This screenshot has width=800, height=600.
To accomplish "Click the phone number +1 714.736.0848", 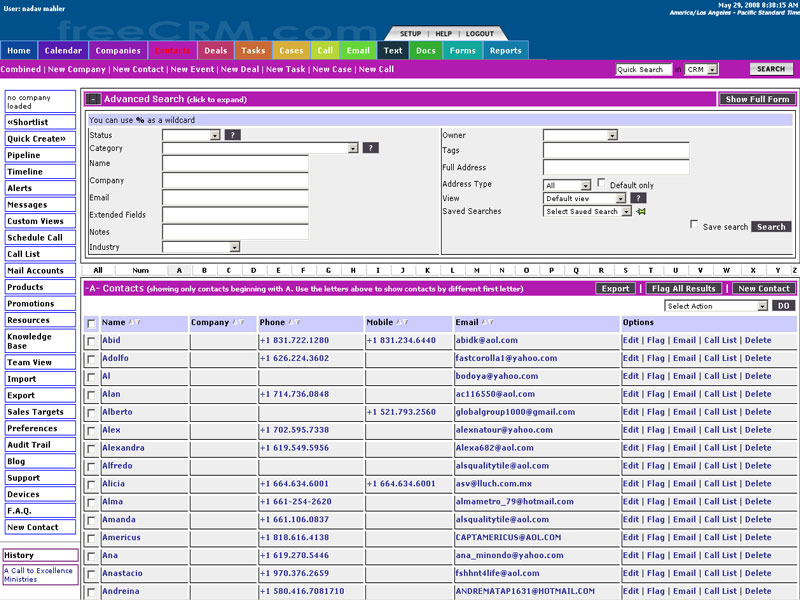I will pos(294,394).
